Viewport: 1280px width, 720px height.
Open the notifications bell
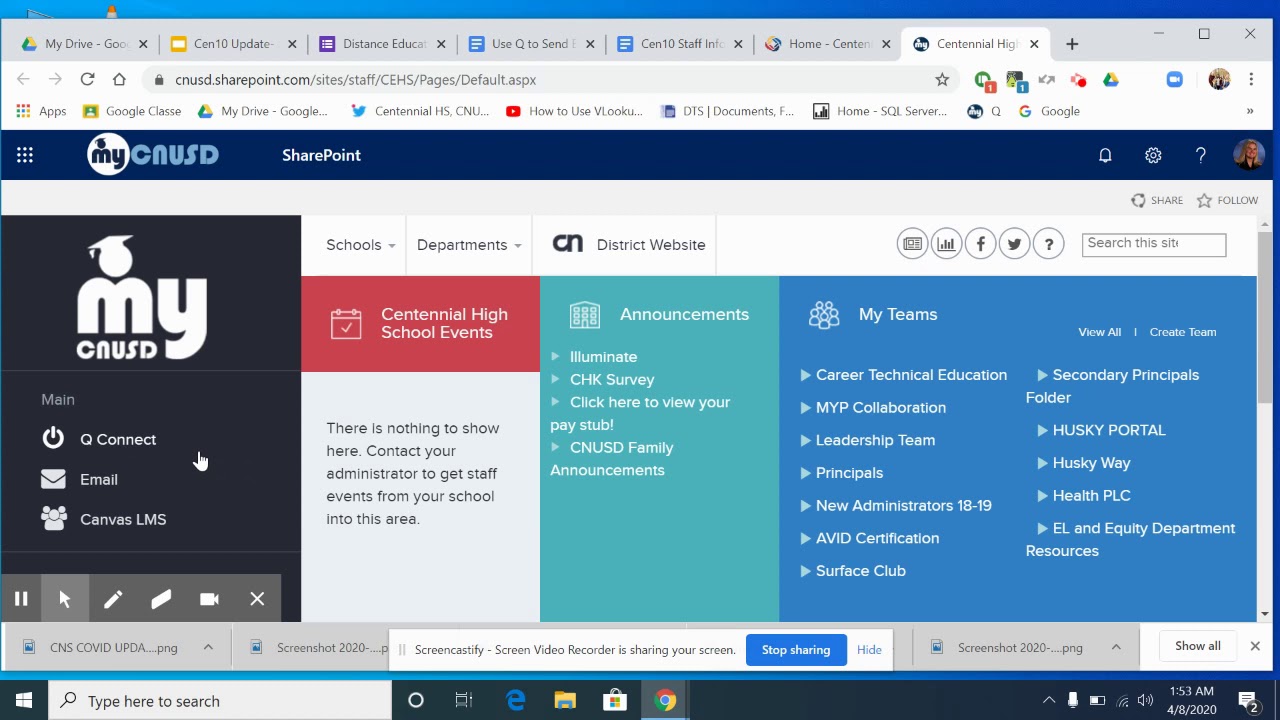click(x=1105, y=155)
